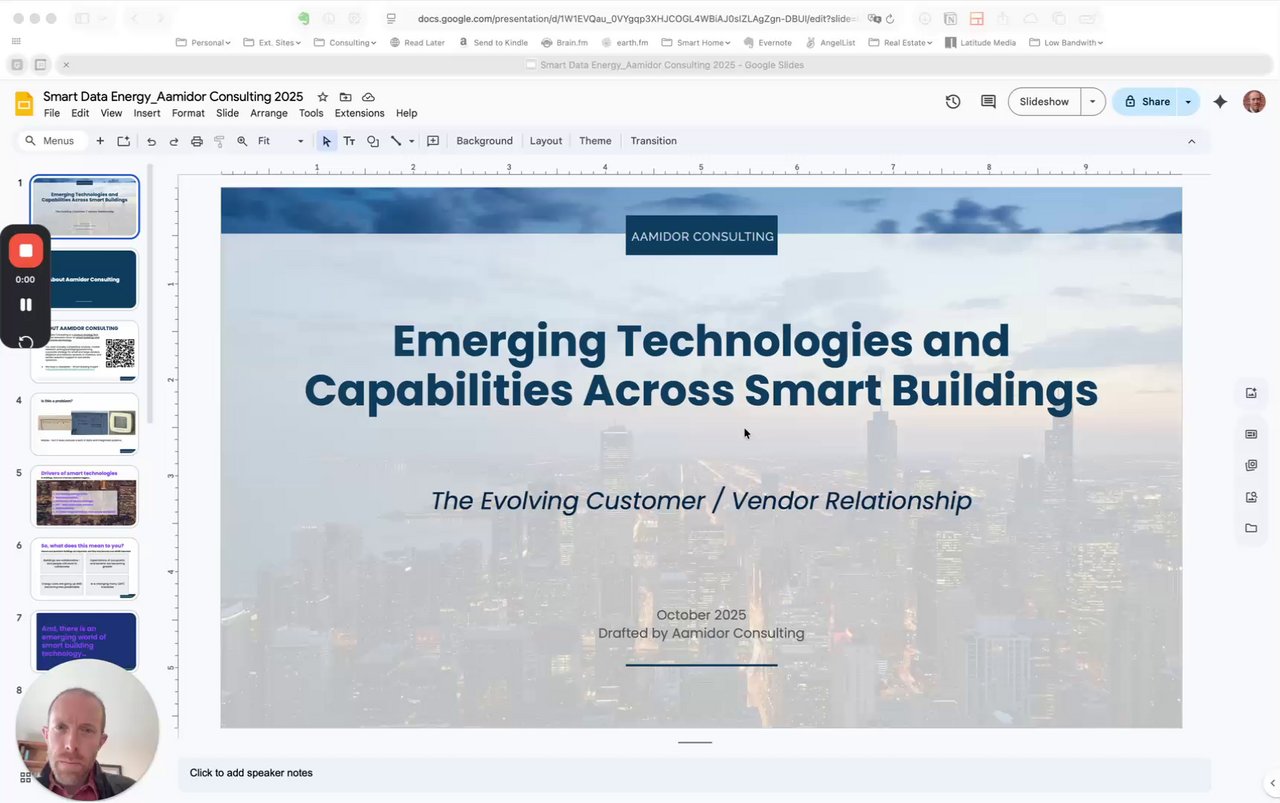Click the top icon in the right side panel
The height and width of the screenshot is (803, 1280).
coord(1251,393)
